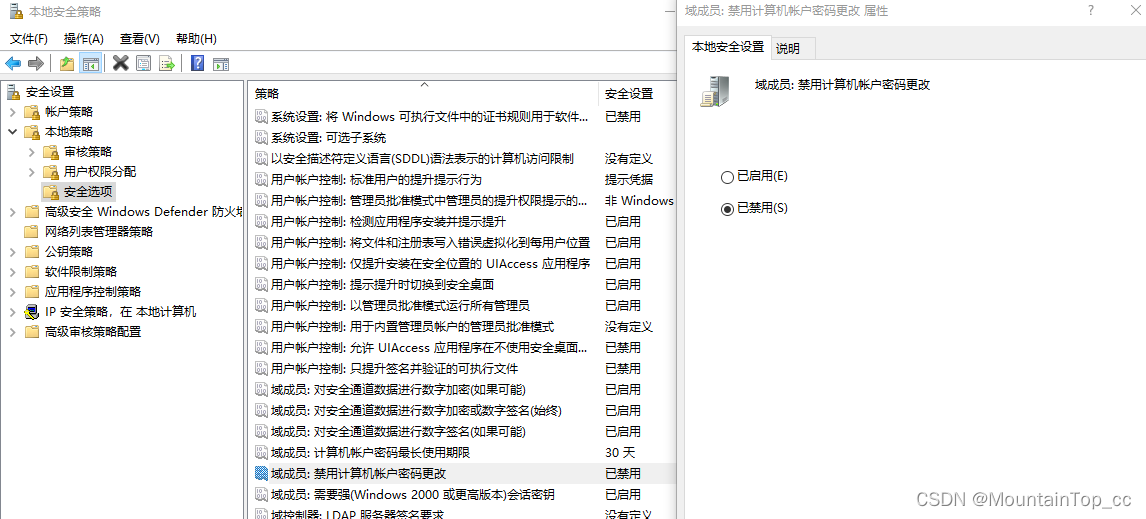Click the black X delete toolbar icon
The height and width of the screenshot is (519, 1146).
[x=121, y=64]
